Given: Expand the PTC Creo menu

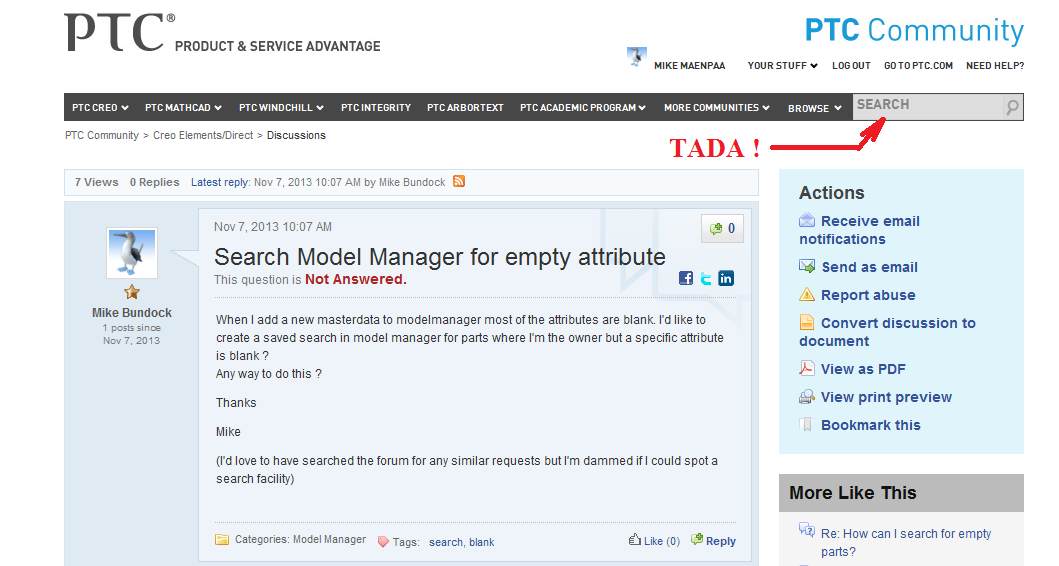Looking at the screenshot, I should coord(100,107).
